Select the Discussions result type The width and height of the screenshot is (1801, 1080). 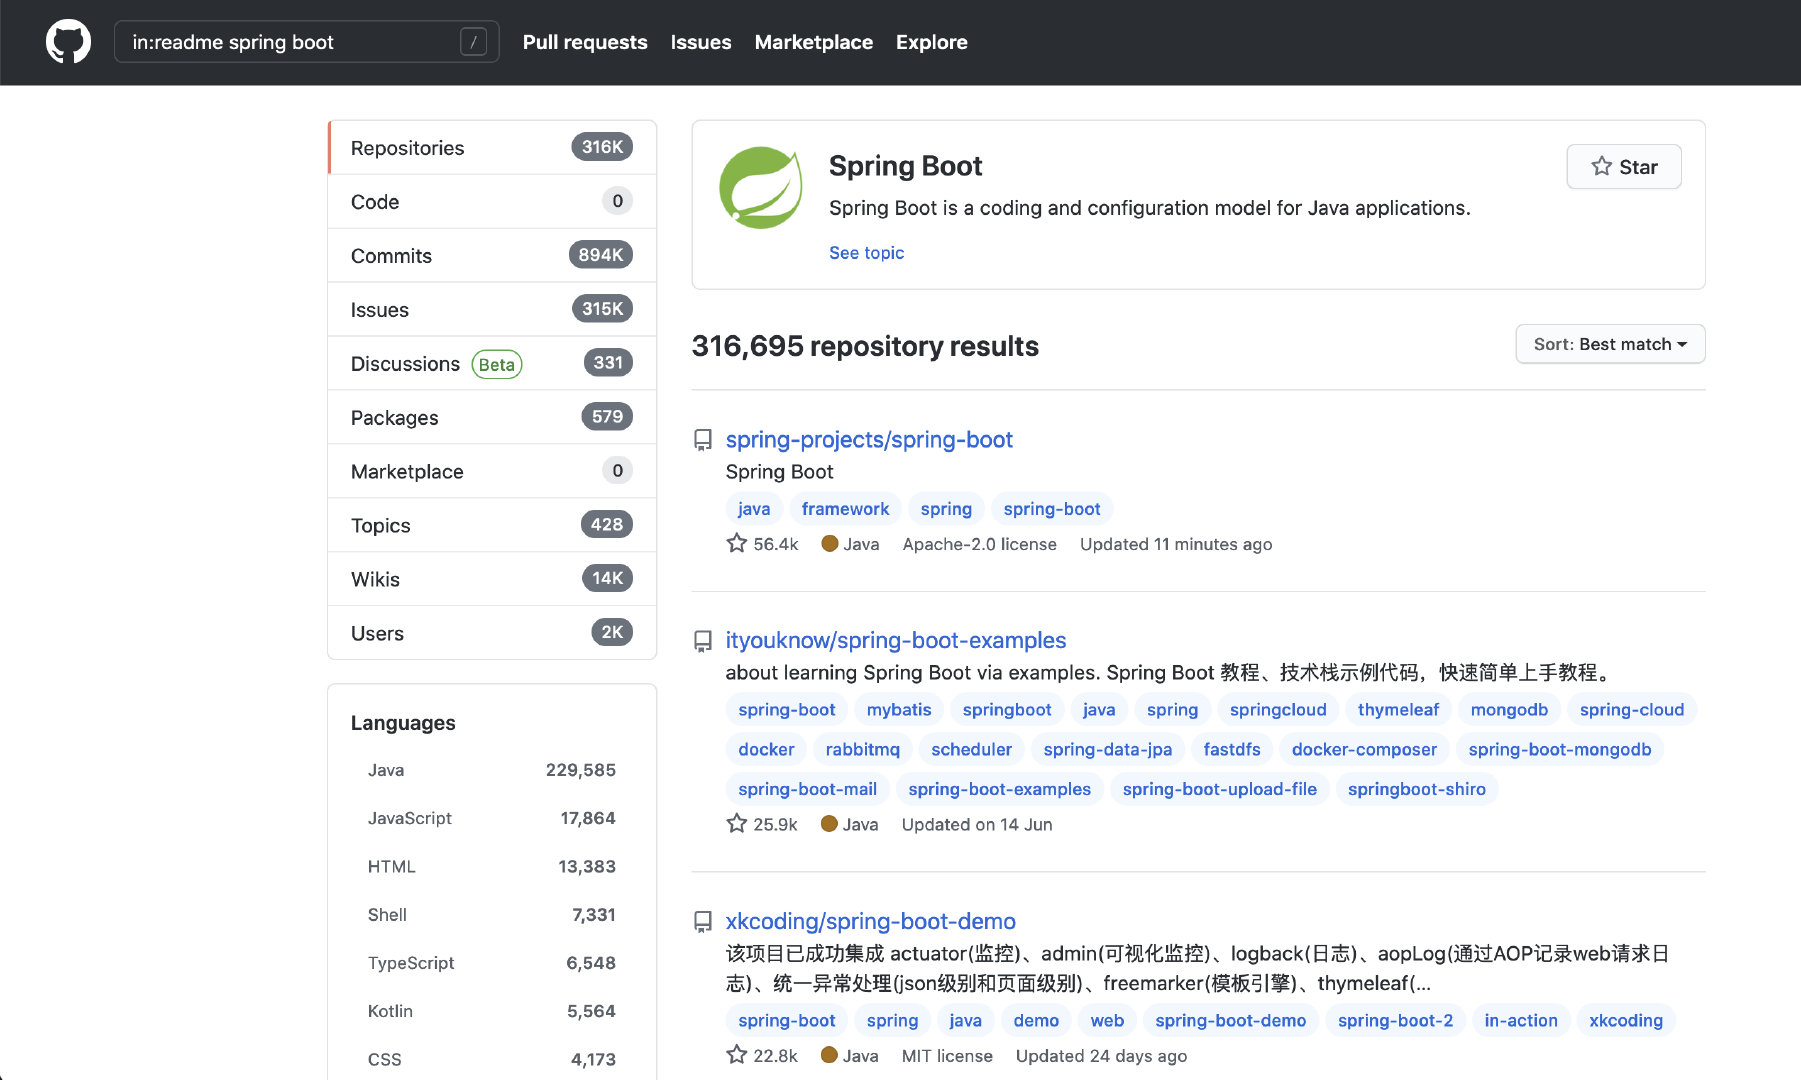pos(492,364)
